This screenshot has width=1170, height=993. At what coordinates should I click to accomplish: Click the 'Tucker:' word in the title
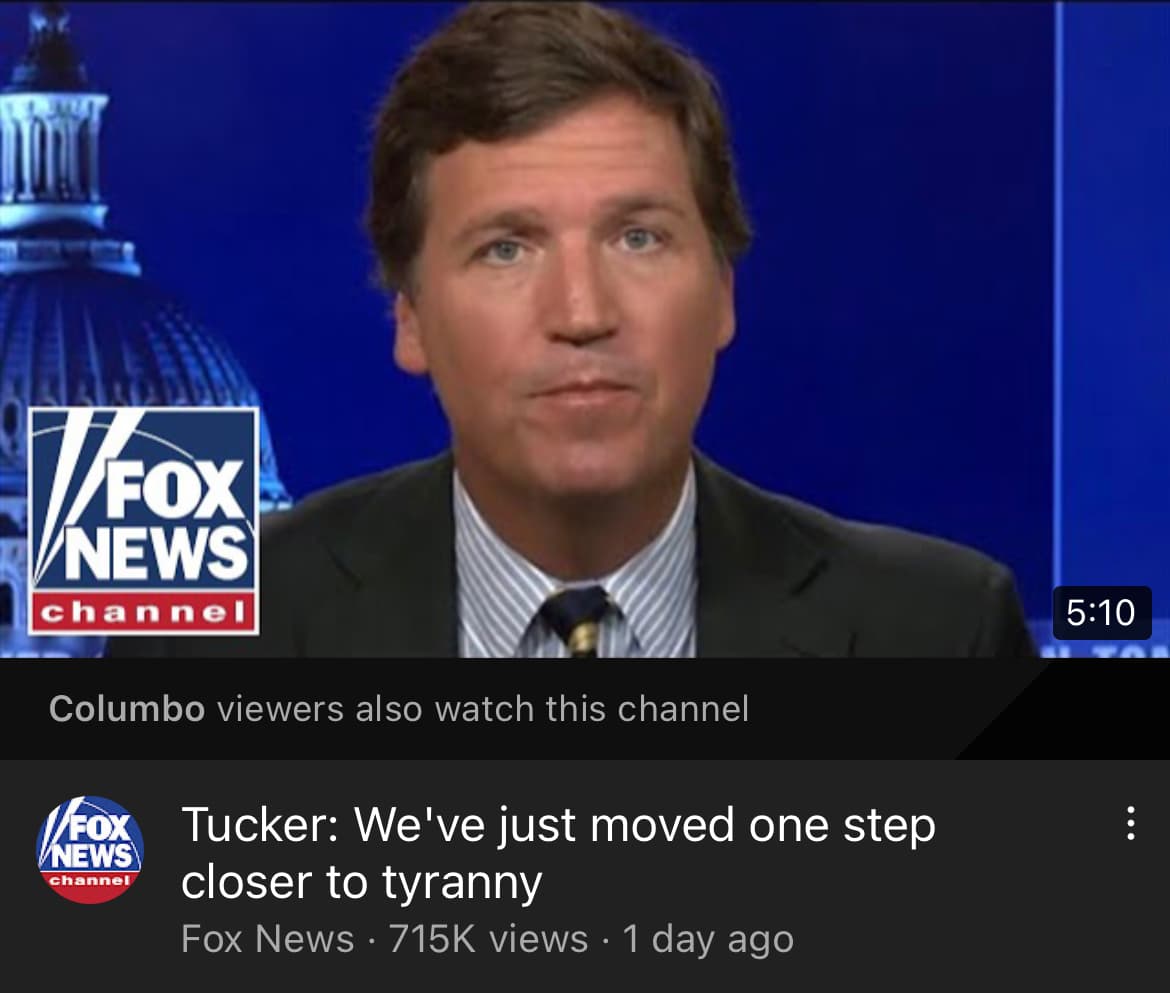pos(261,824)
